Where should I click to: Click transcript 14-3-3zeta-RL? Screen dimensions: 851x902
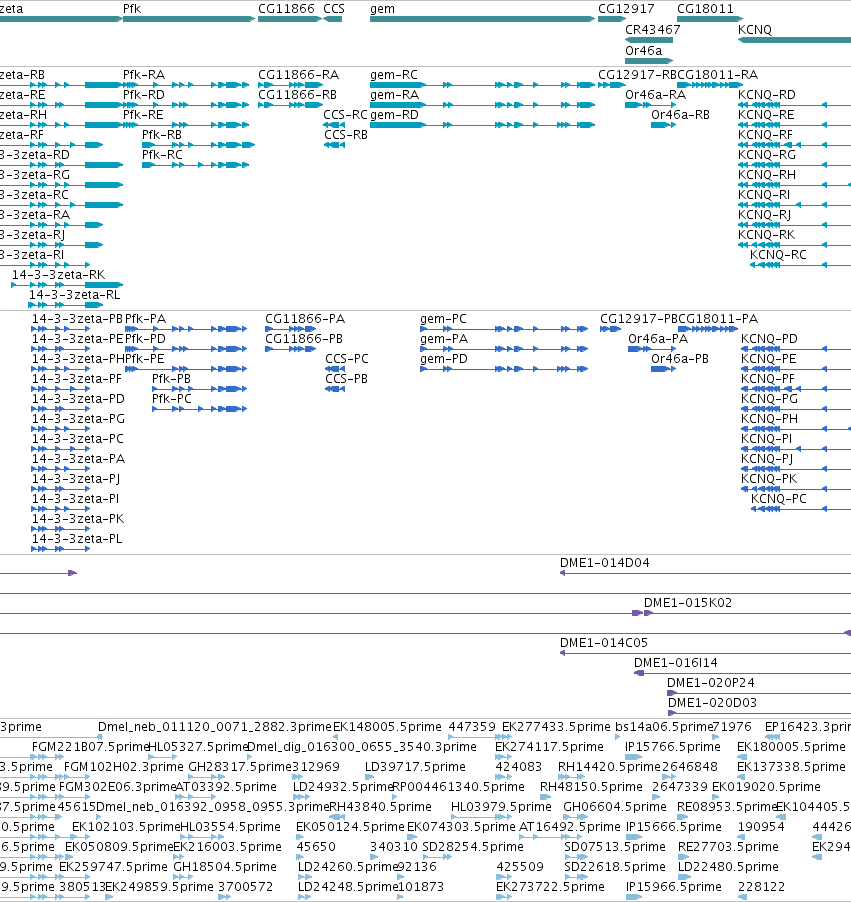pyautogui.click(x=75, y=295)
